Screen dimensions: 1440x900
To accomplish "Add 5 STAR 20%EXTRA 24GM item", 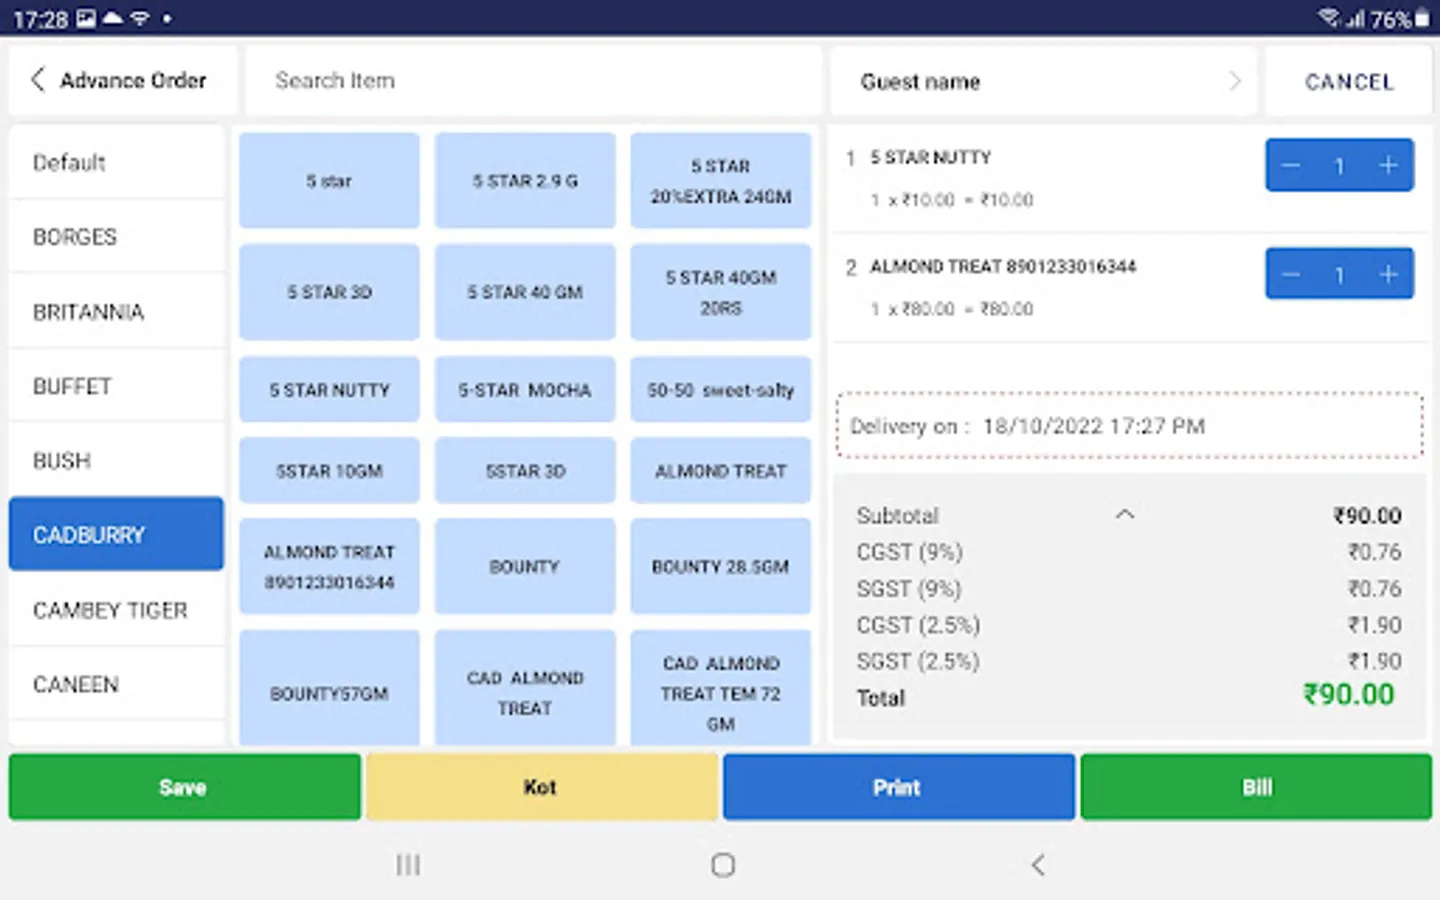I will (721, 181).
